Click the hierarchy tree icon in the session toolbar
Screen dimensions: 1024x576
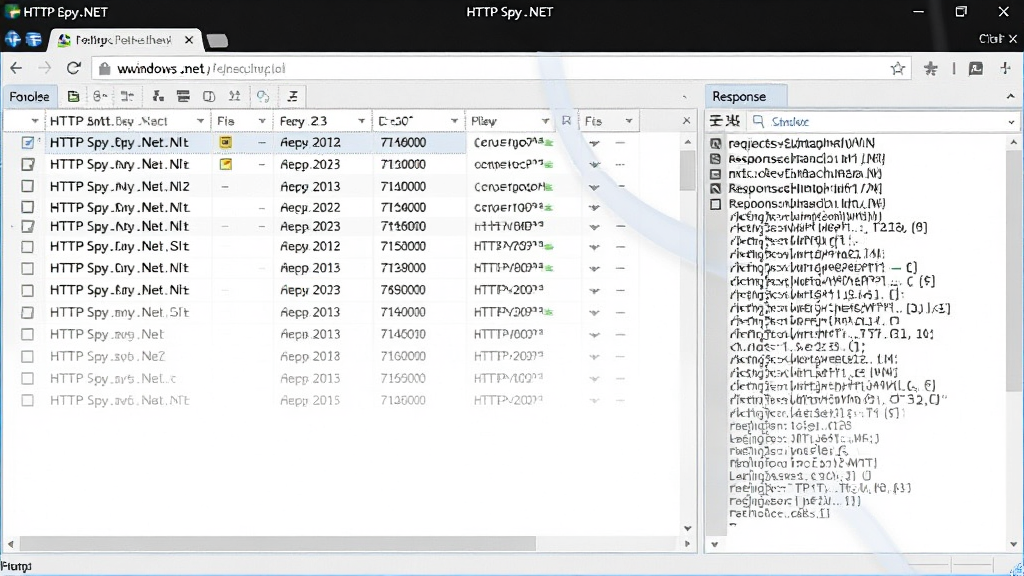158,97
